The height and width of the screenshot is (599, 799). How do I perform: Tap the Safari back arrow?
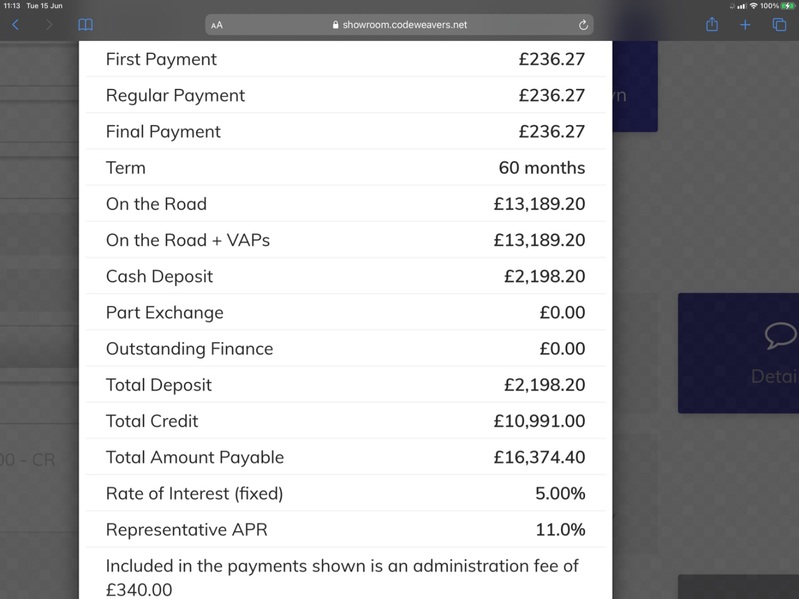15,24
